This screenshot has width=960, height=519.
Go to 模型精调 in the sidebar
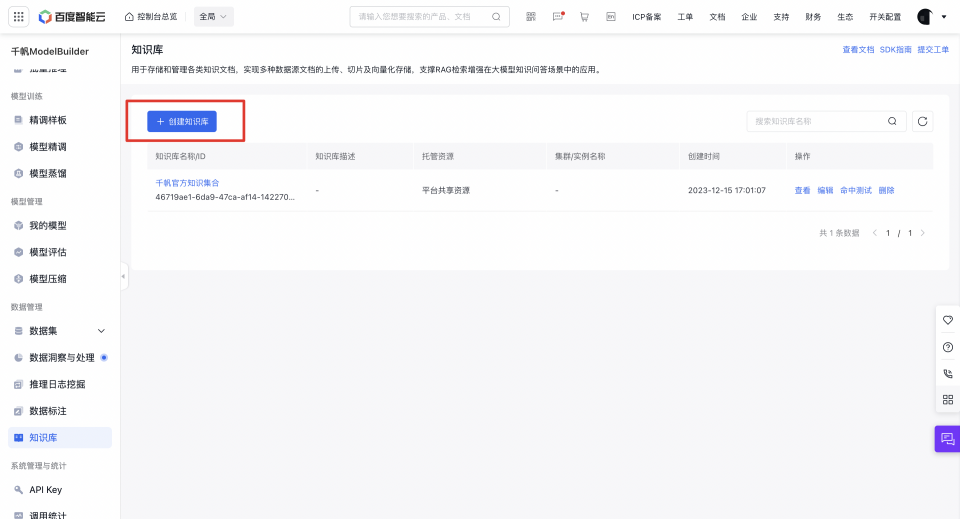pos(48,146)
